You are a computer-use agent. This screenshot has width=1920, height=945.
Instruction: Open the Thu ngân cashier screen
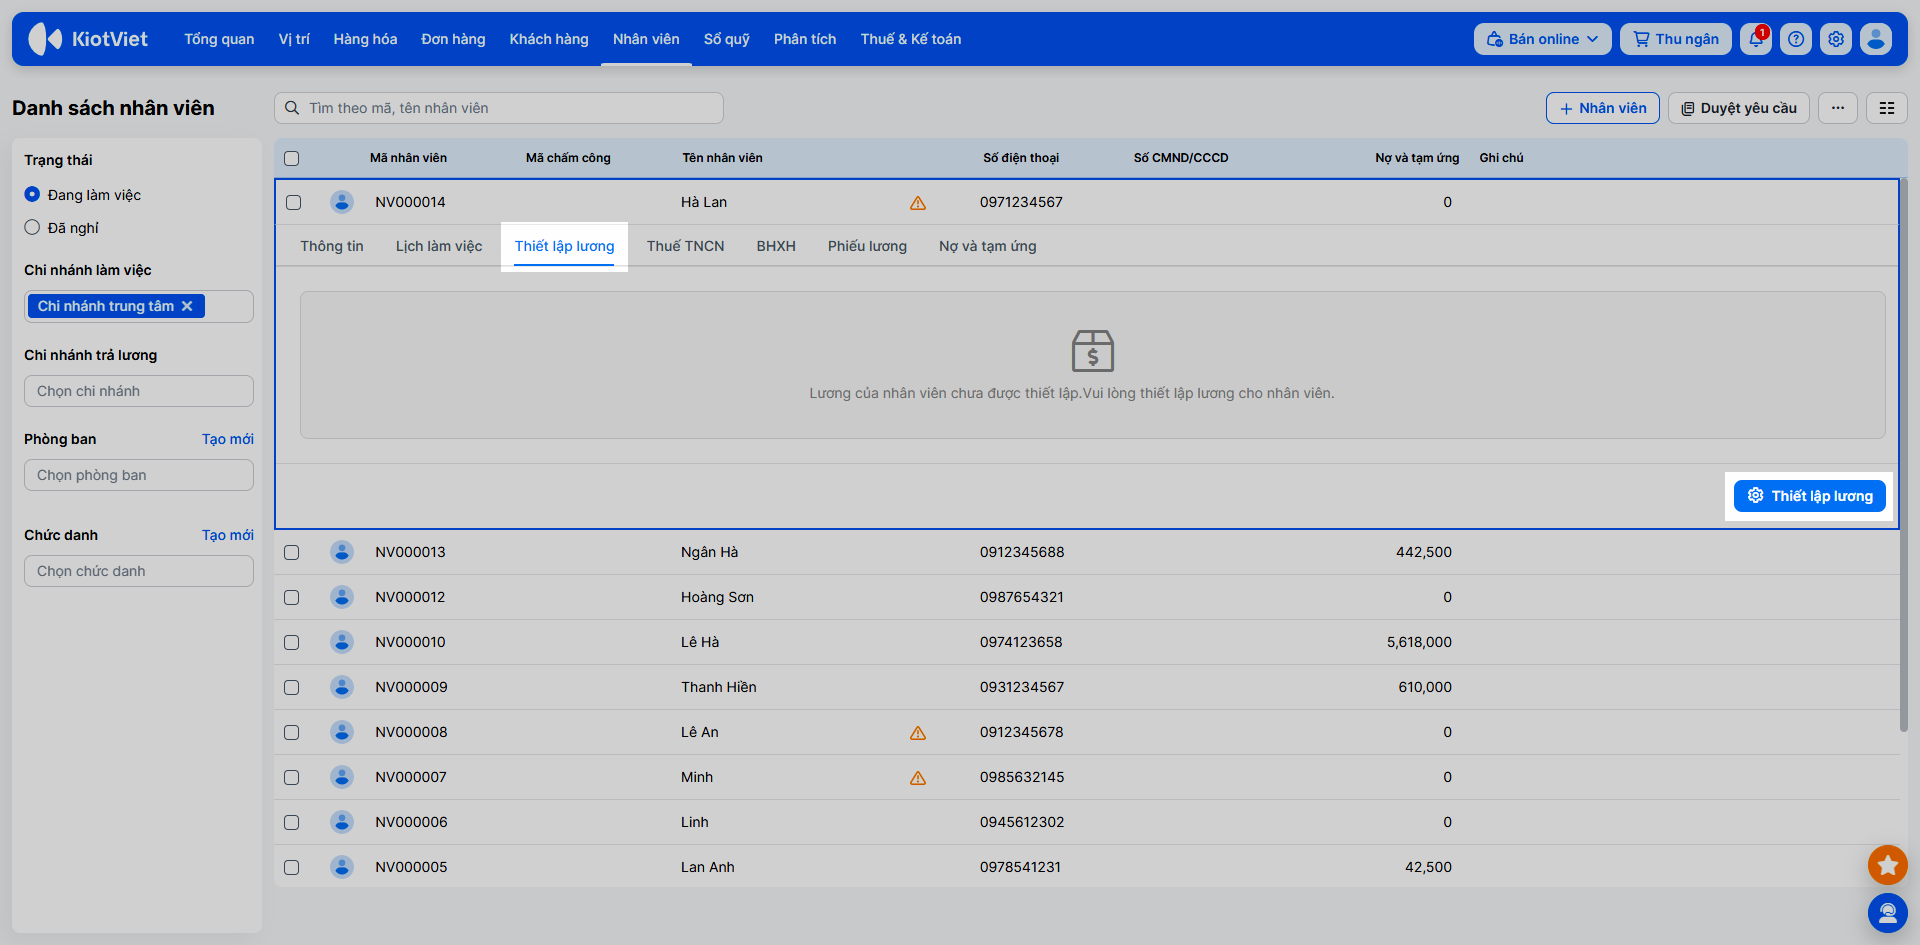point(1676,39)
